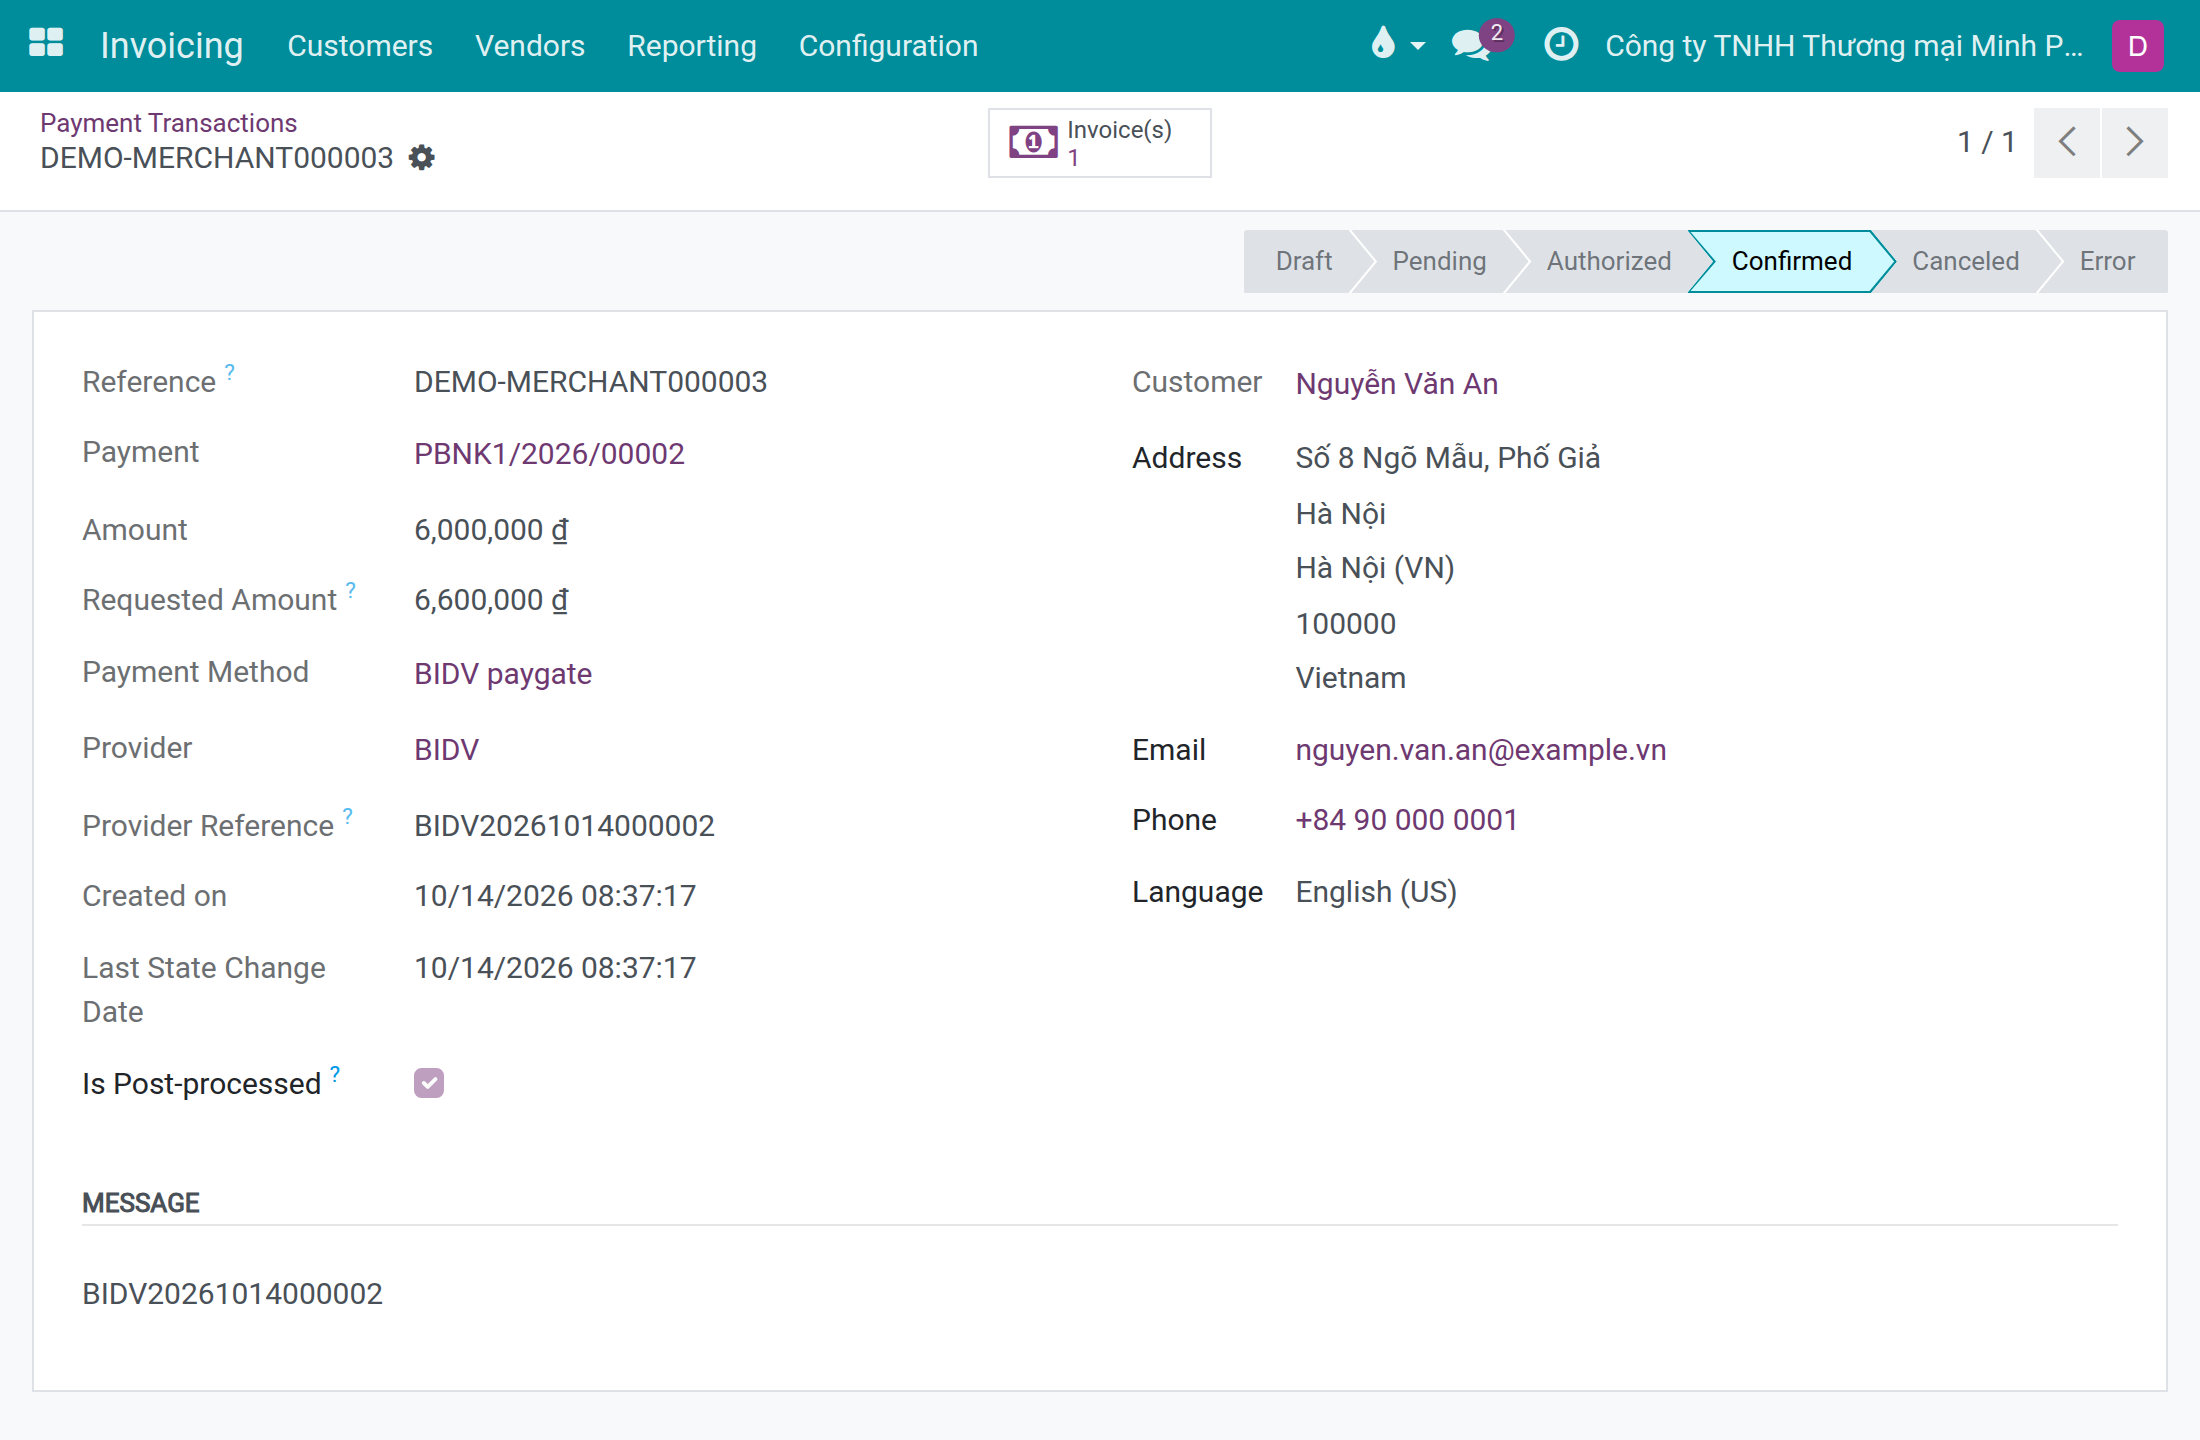Image resolution: width=2200 pixels, height=1440 pixels.
Task: Show help tooltip for Is Post-processed
Action: [x=335, y=1074]
